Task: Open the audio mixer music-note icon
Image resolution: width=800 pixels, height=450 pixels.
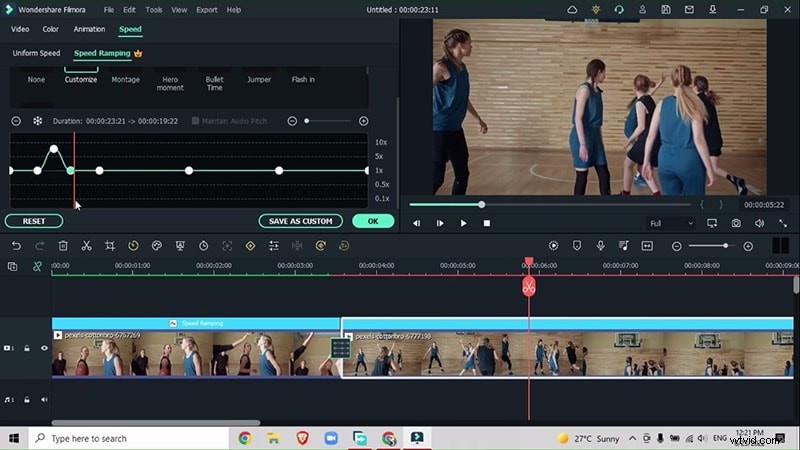Action: click(x=624, y=246)
